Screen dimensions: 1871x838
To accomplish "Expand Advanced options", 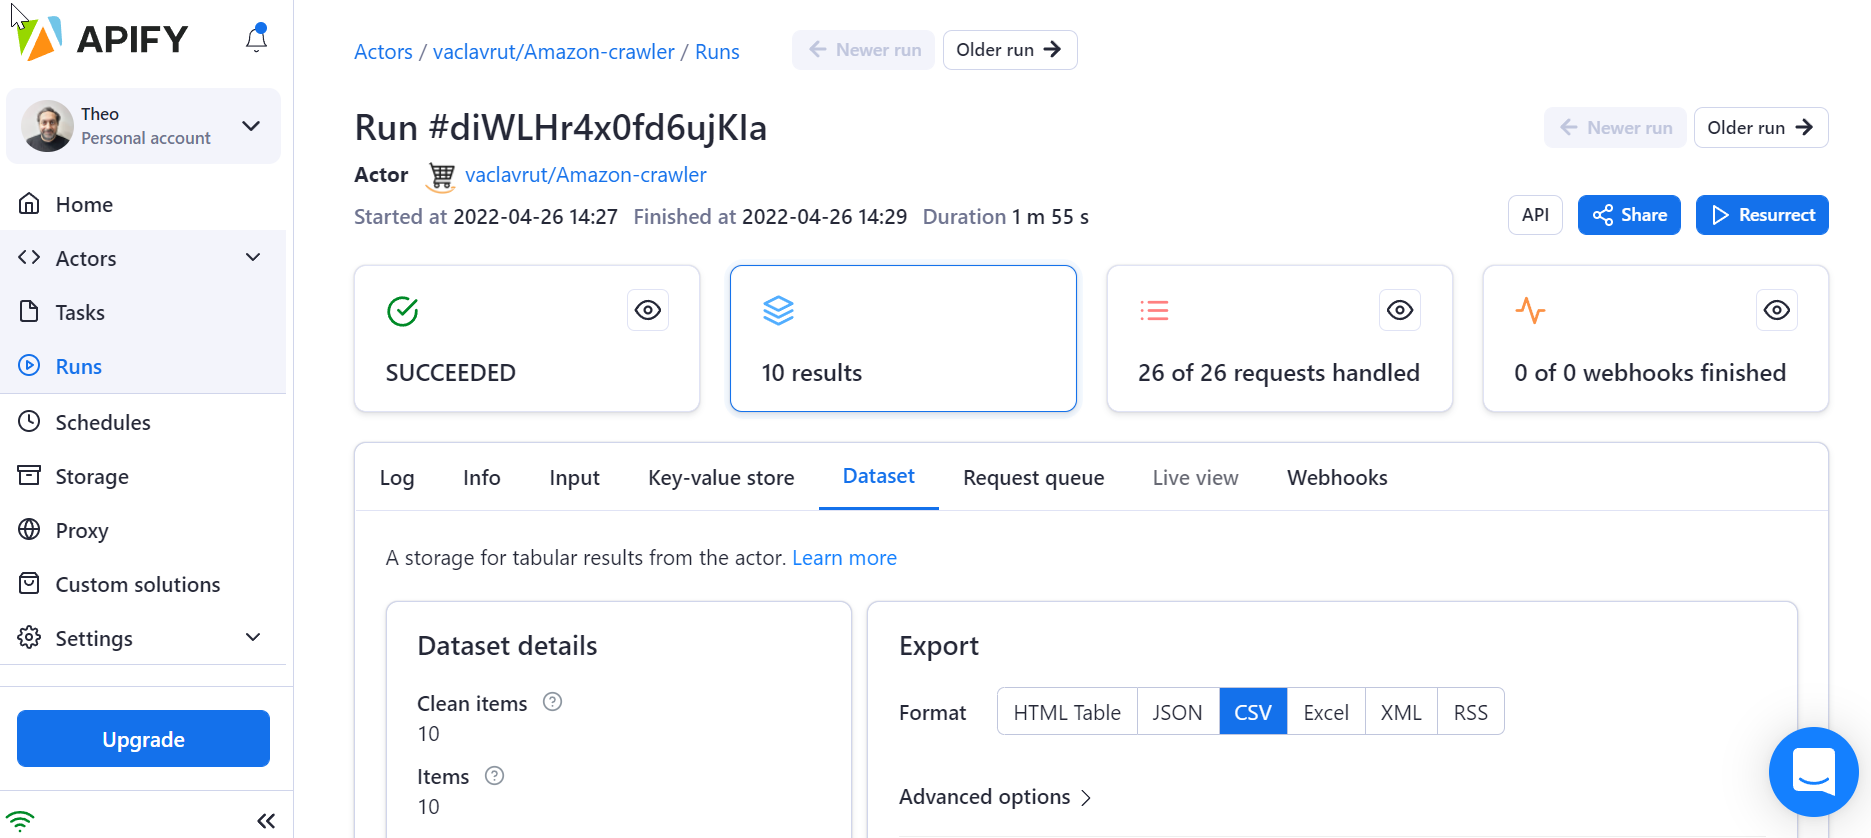I will pos(995,797).
